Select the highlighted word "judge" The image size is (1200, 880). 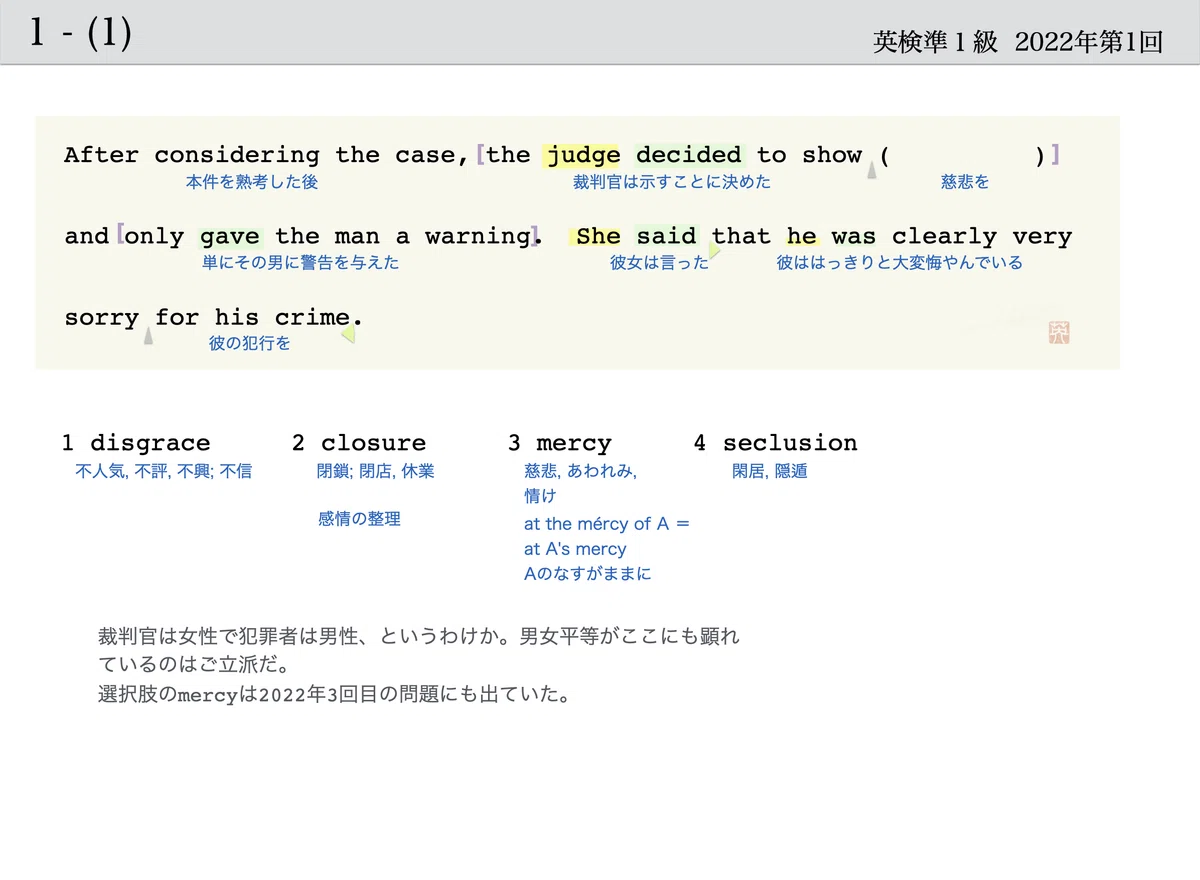pos(583,156)
